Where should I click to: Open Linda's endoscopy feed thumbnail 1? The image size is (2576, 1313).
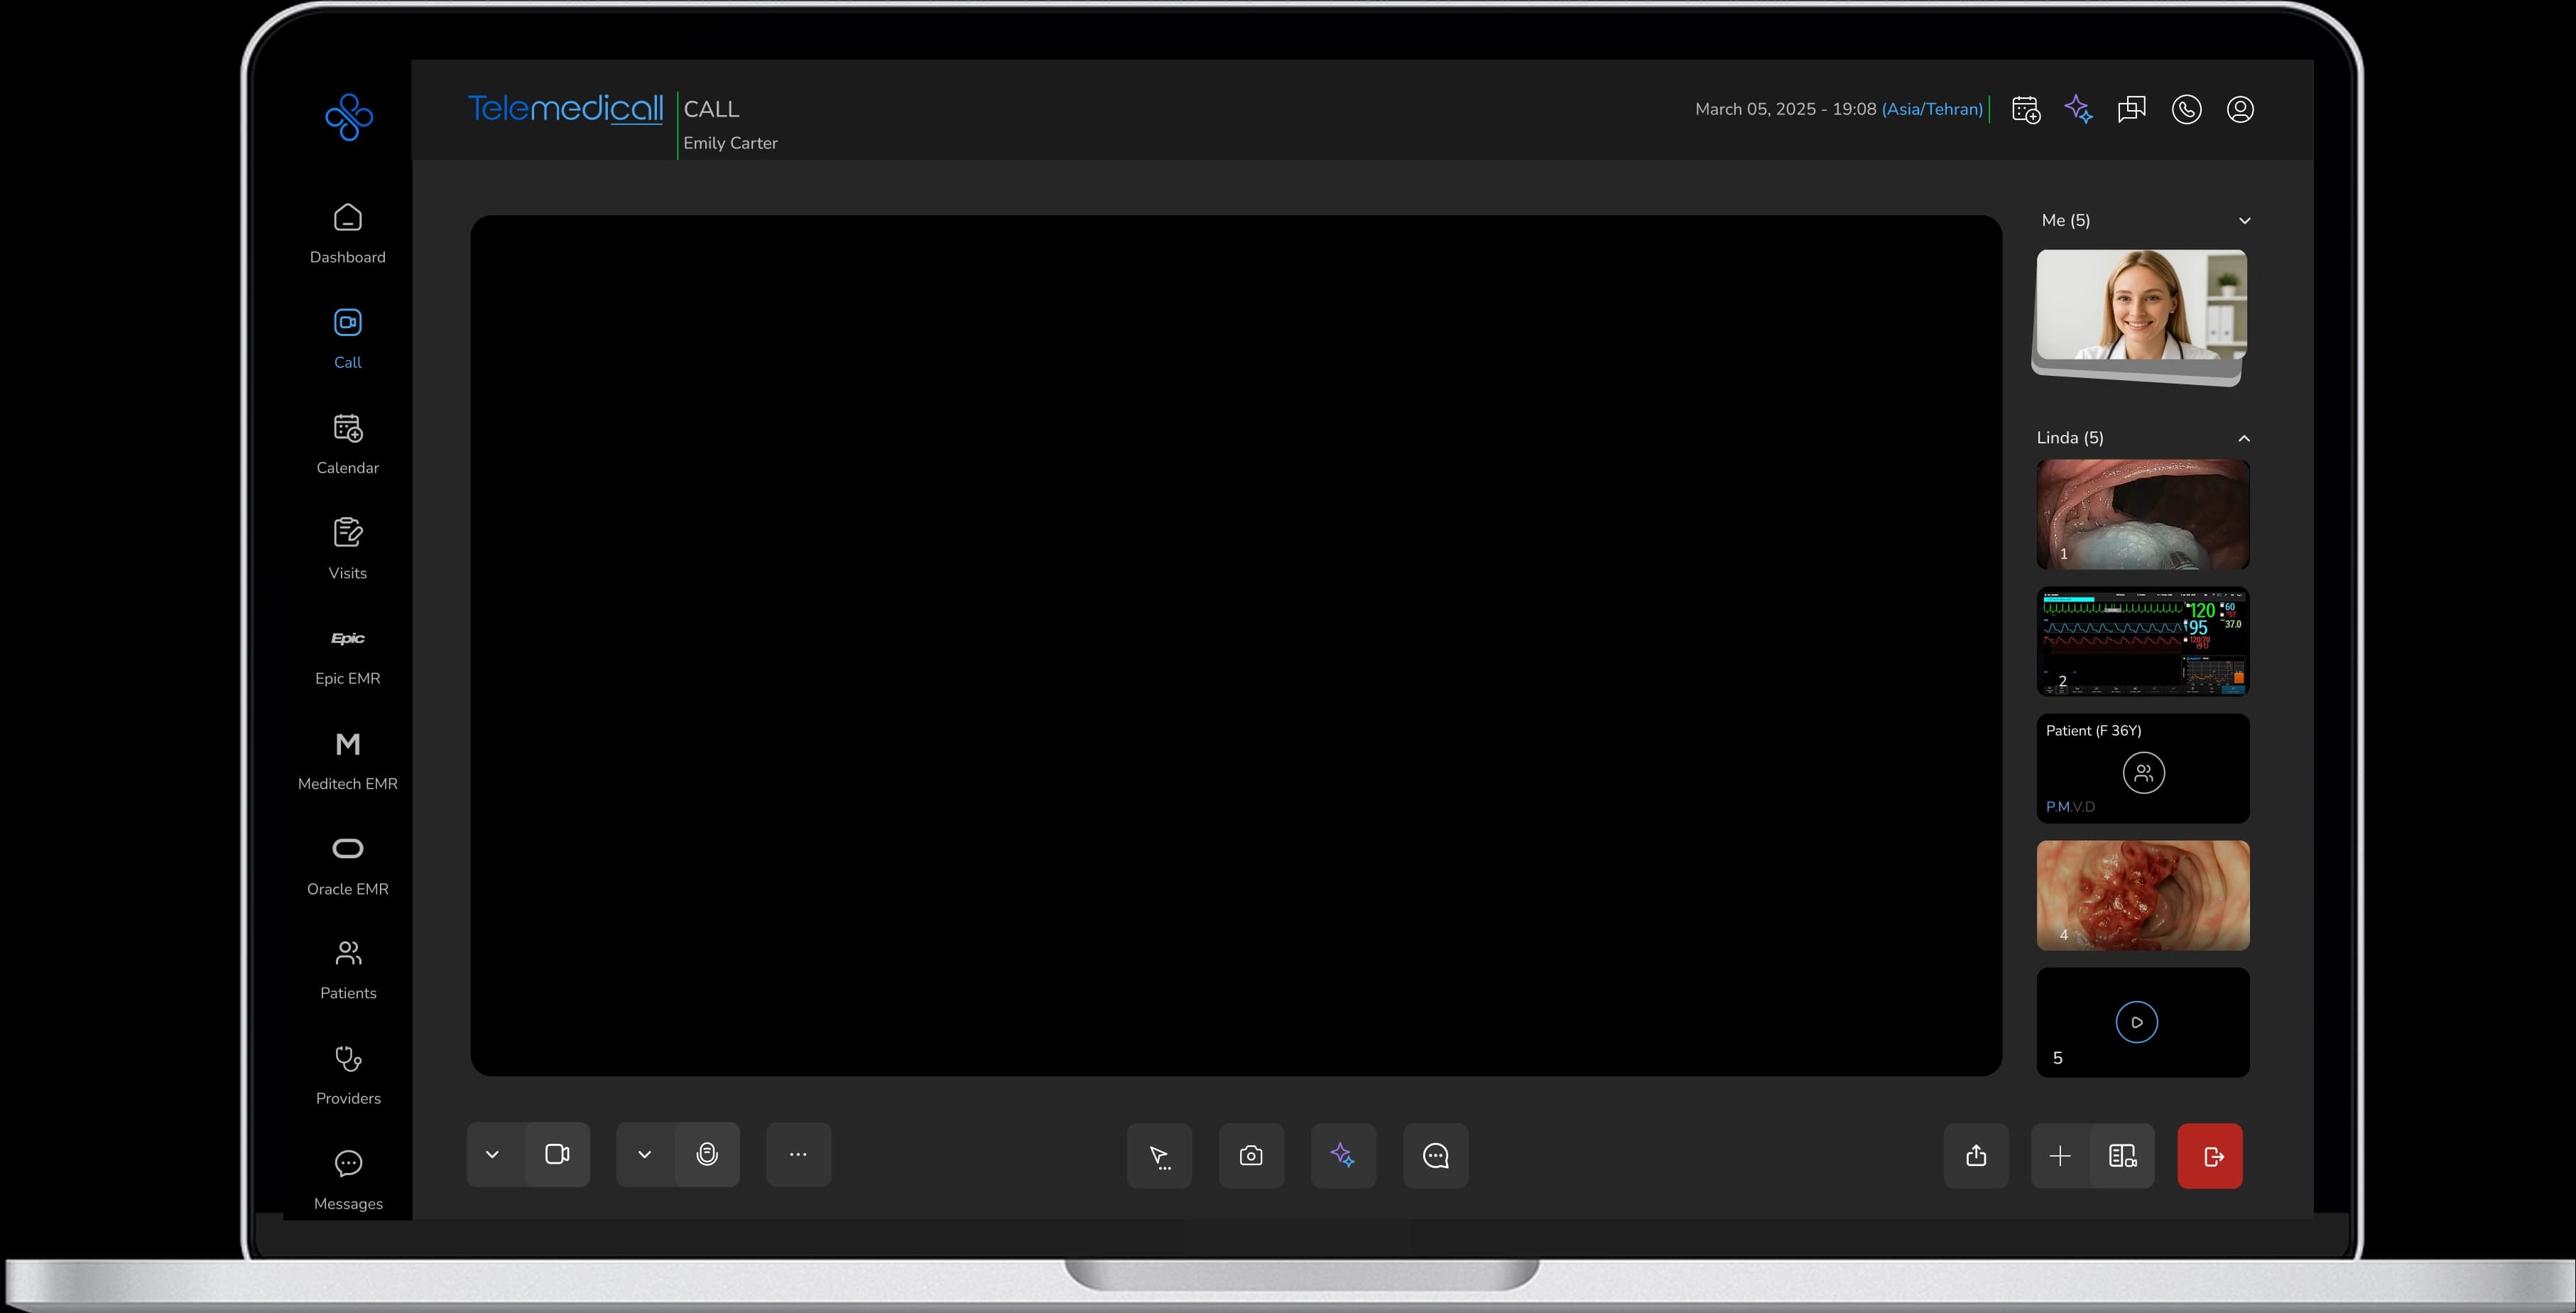(2143, 514)
